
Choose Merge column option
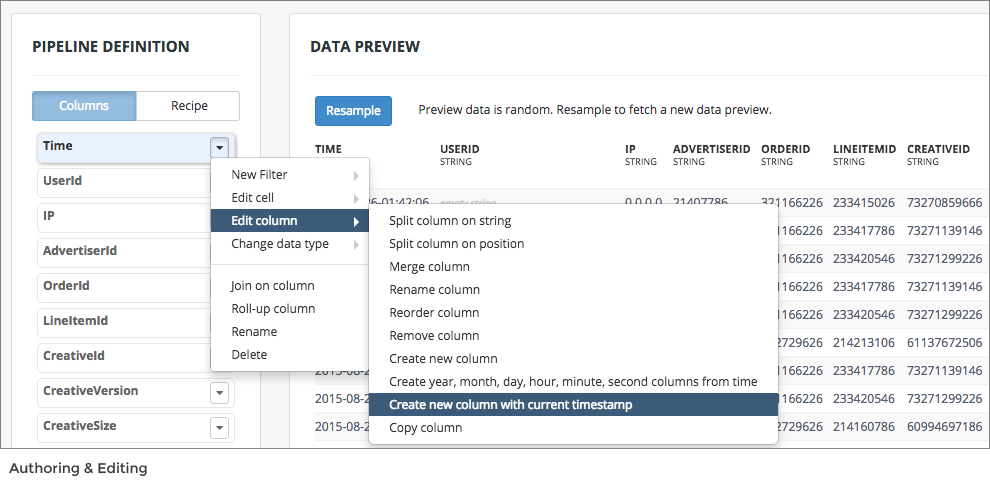429,267
